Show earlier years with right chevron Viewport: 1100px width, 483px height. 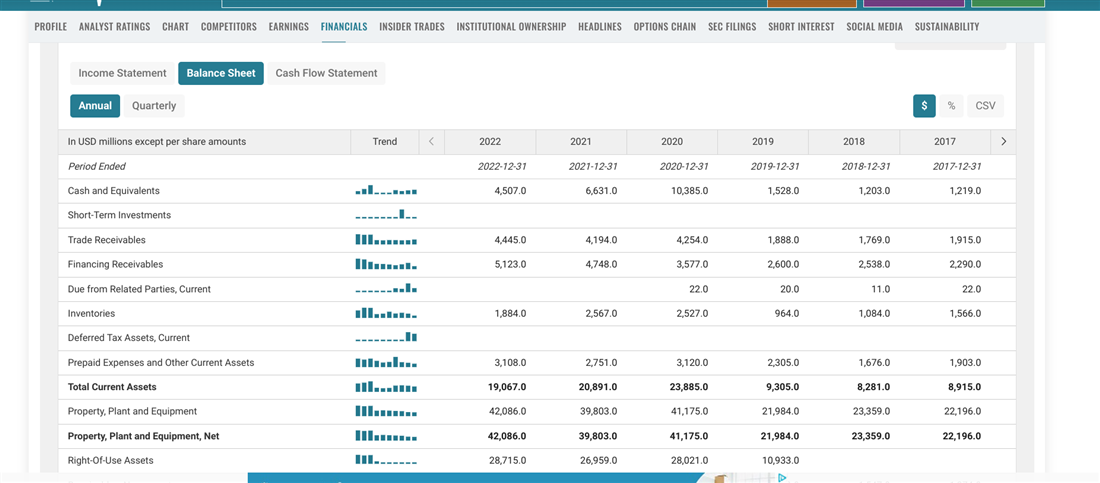1003,142
